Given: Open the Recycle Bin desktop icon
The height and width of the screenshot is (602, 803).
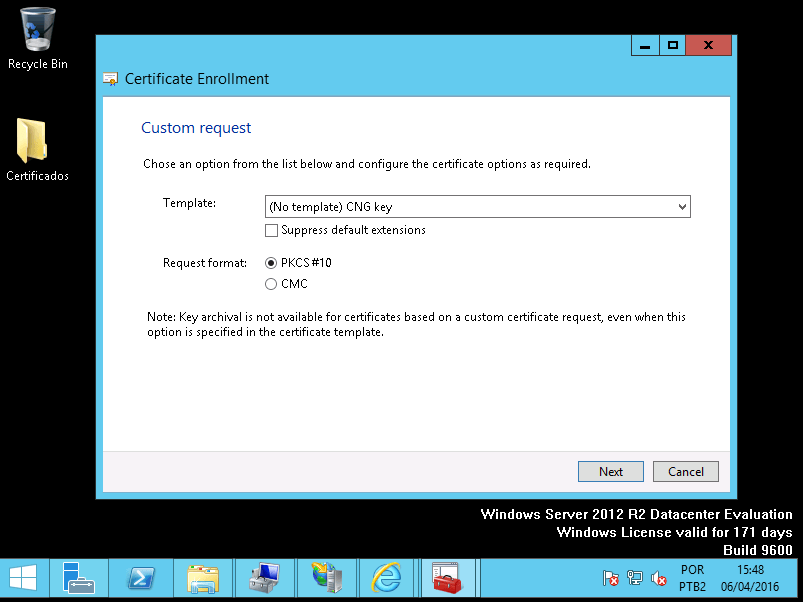Looking at the screenshot, I should (x=37, y=38).
